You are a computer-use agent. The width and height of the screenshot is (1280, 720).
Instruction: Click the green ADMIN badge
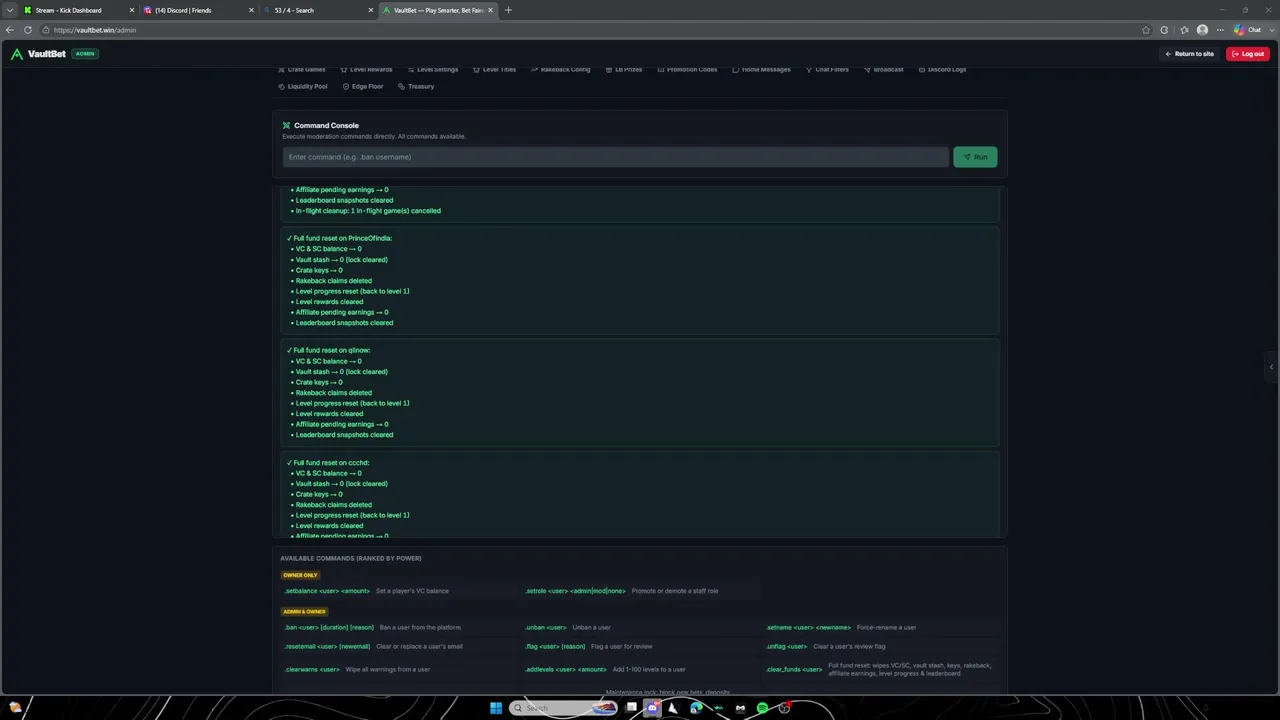tap(85, 54)
